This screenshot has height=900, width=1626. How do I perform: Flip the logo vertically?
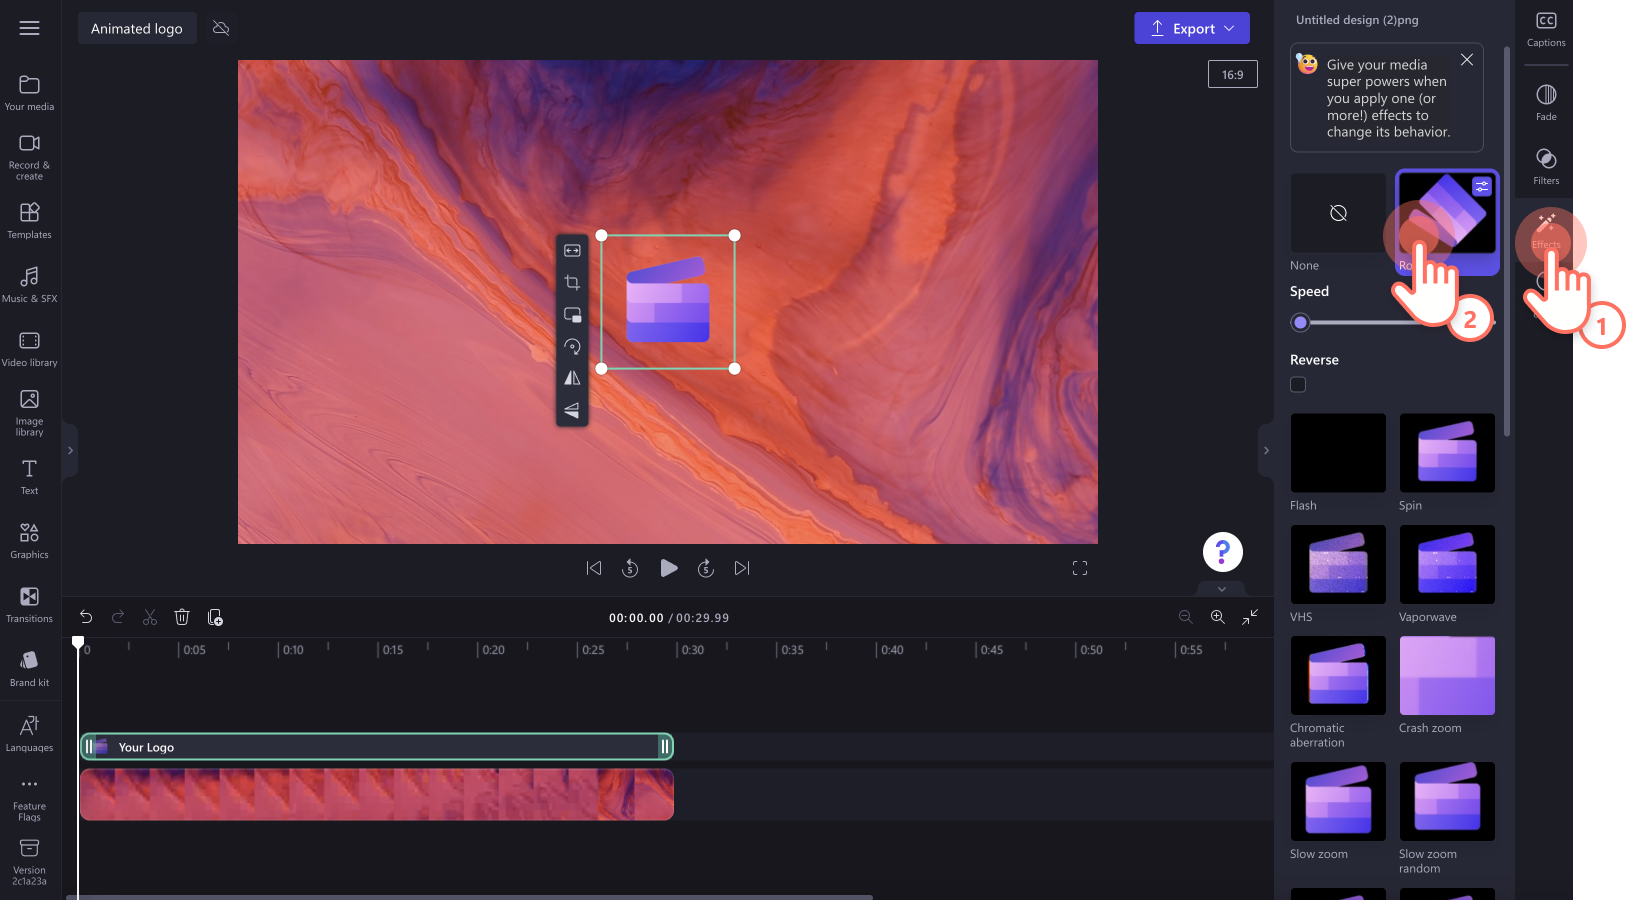pos(572,410)
